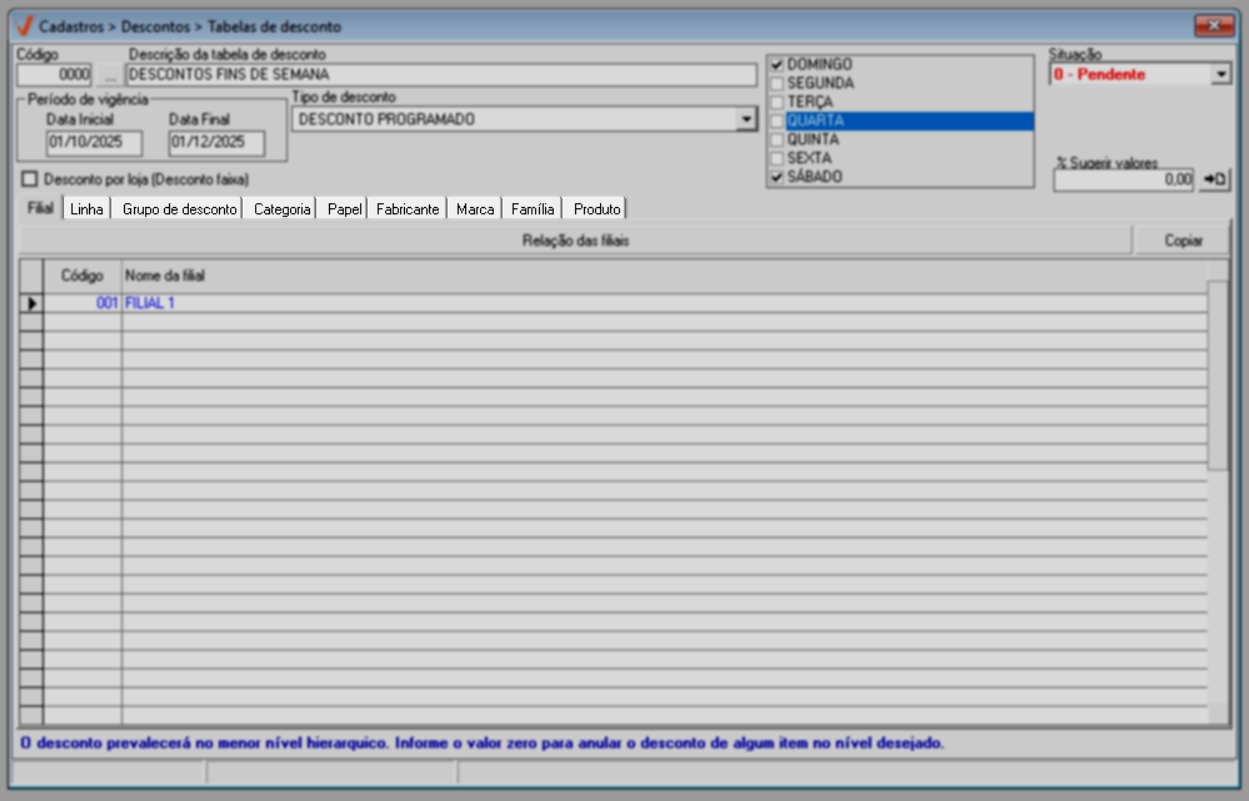
Task: Check the SEGUNDA day checkbox
Action: pyautogui.click(x=776, y=83)
